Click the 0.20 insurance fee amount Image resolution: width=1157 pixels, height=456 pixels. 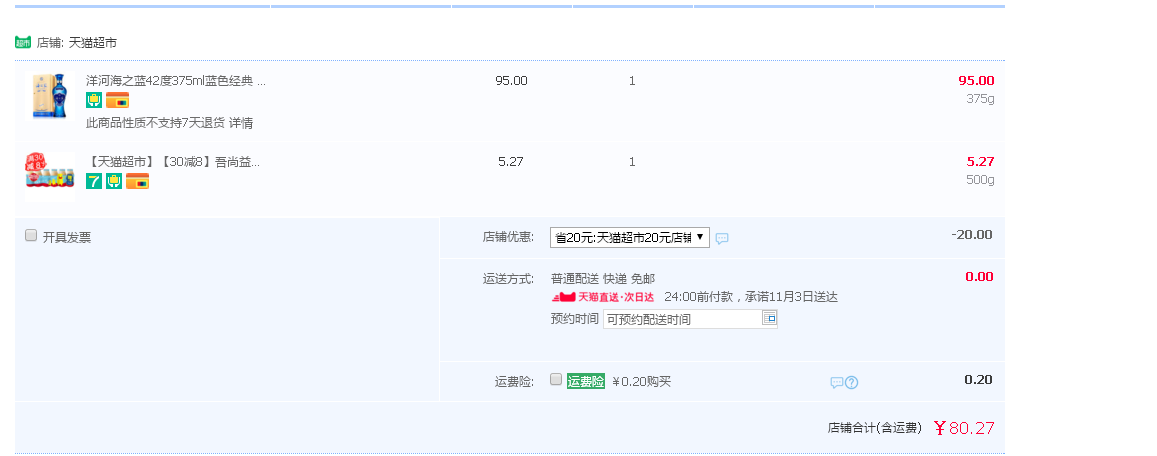coord(978,380)
